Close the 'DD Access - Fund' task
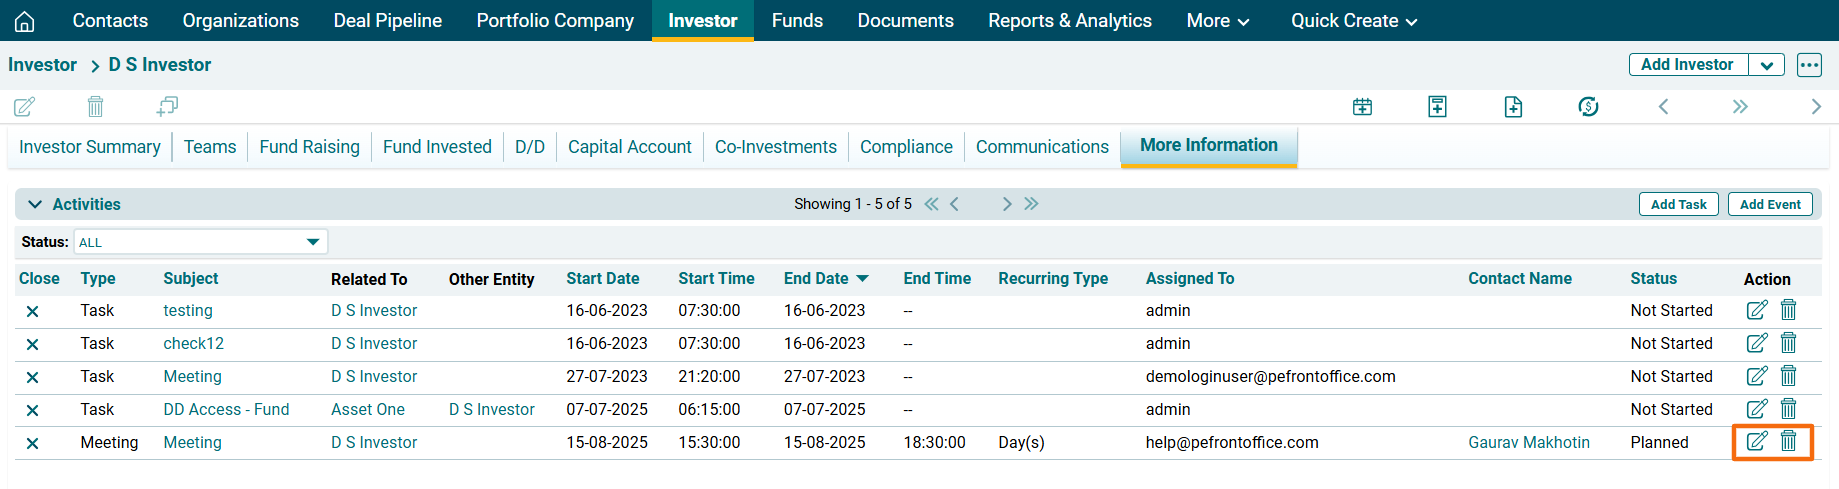This screenshot has height=489, width=1839. (32, 410)
